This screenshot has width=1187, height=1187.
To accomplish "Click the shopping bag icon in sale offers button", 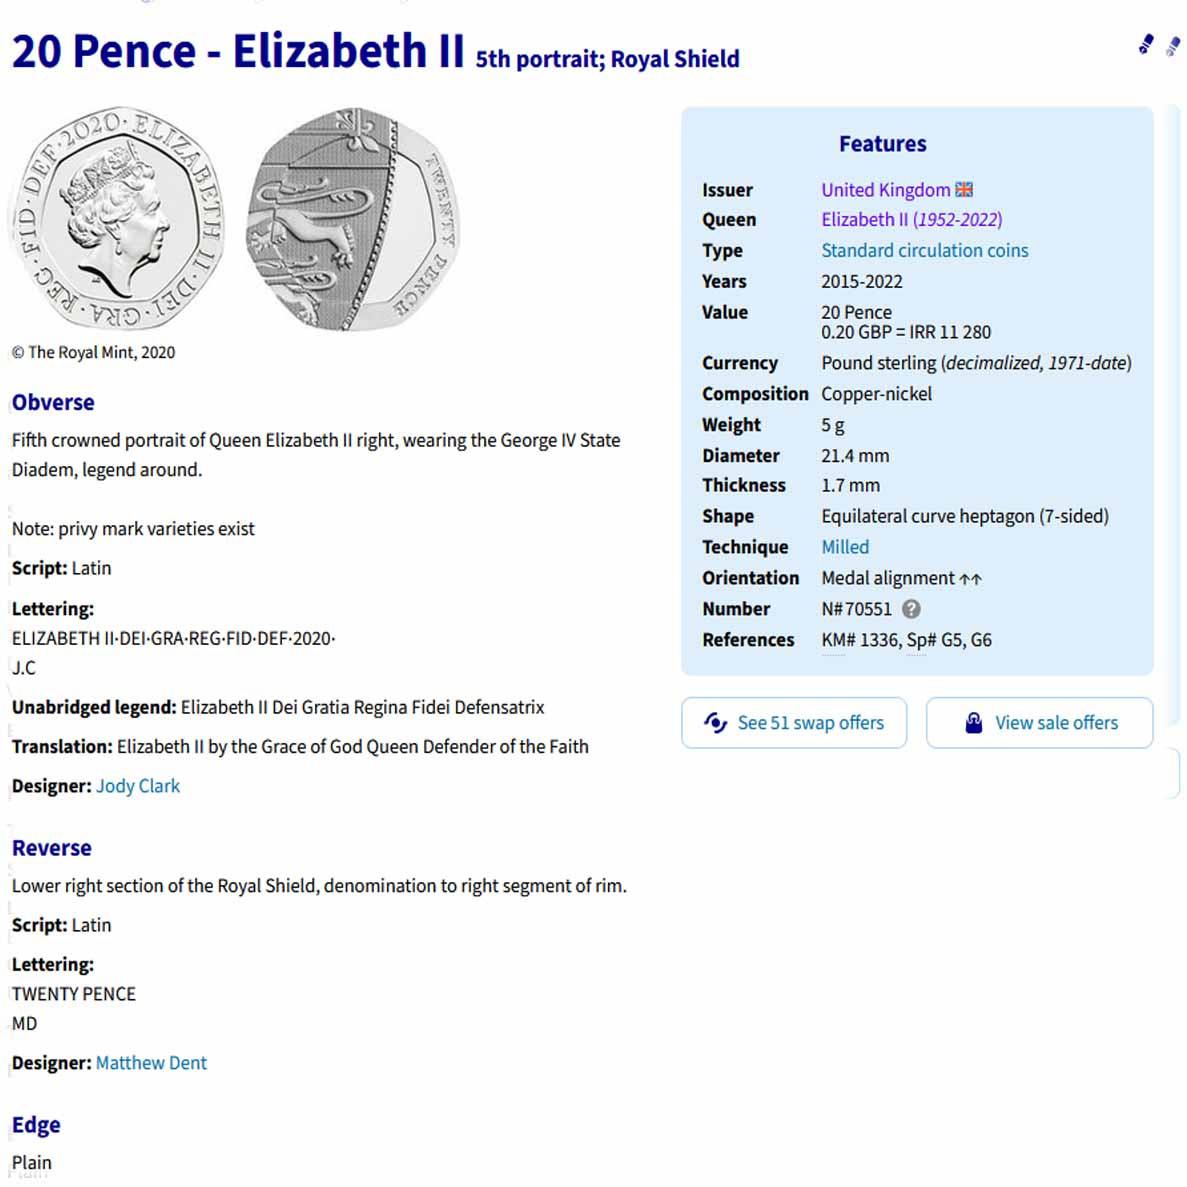I will tap(973, 723).
